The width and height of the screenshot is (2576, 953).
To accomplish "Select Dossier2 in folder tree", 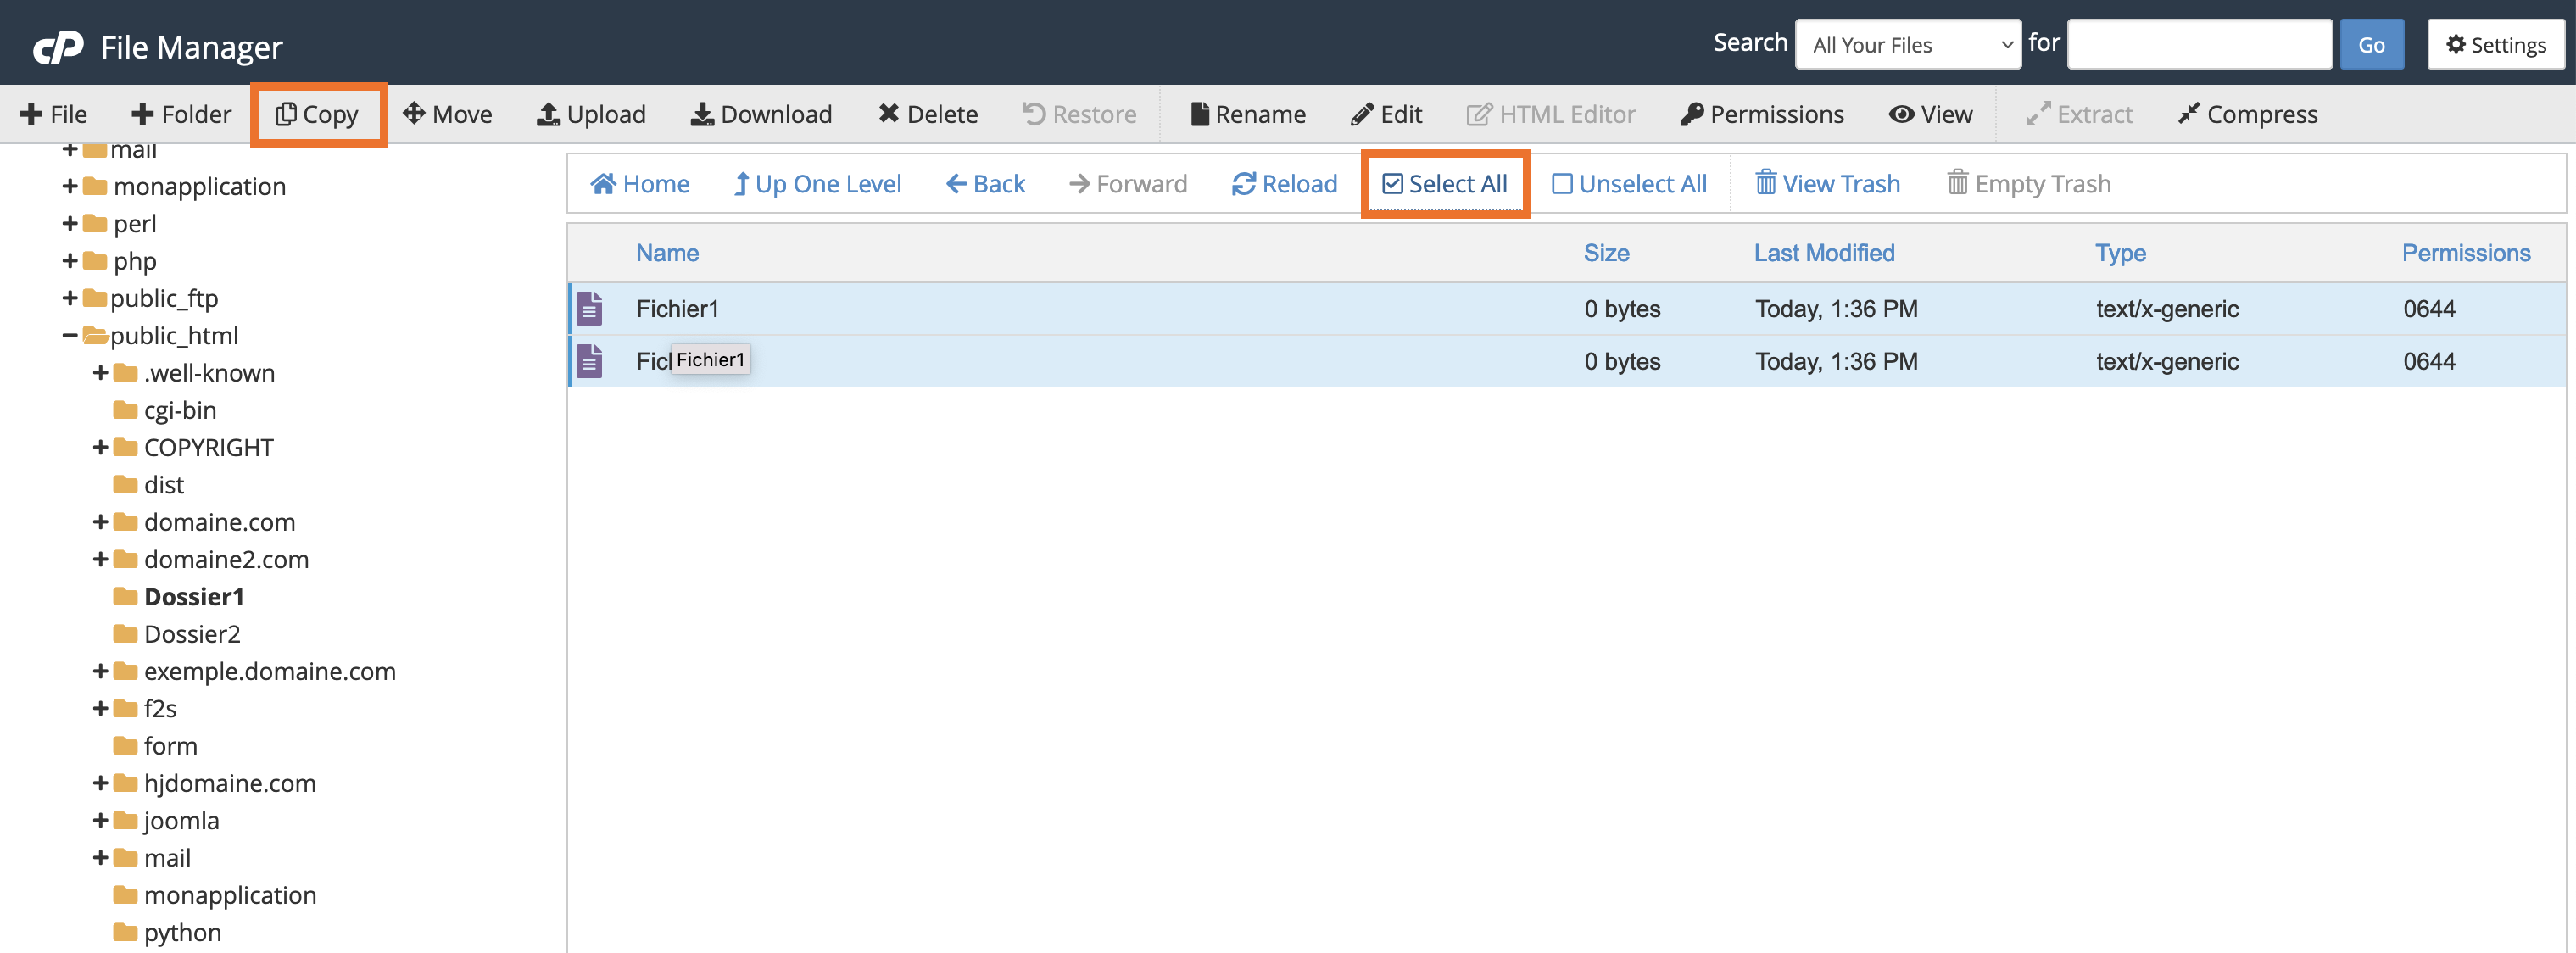I will tap(192, 634).
